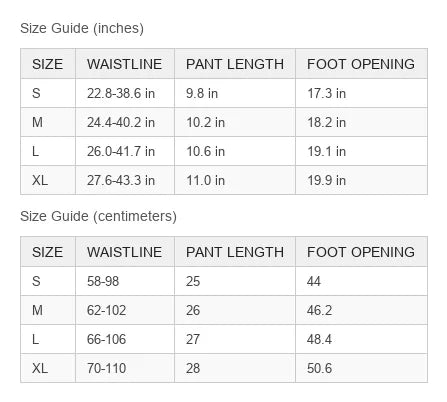
Task: Select the 62-102 waistline cell
Action: [125, 310]
